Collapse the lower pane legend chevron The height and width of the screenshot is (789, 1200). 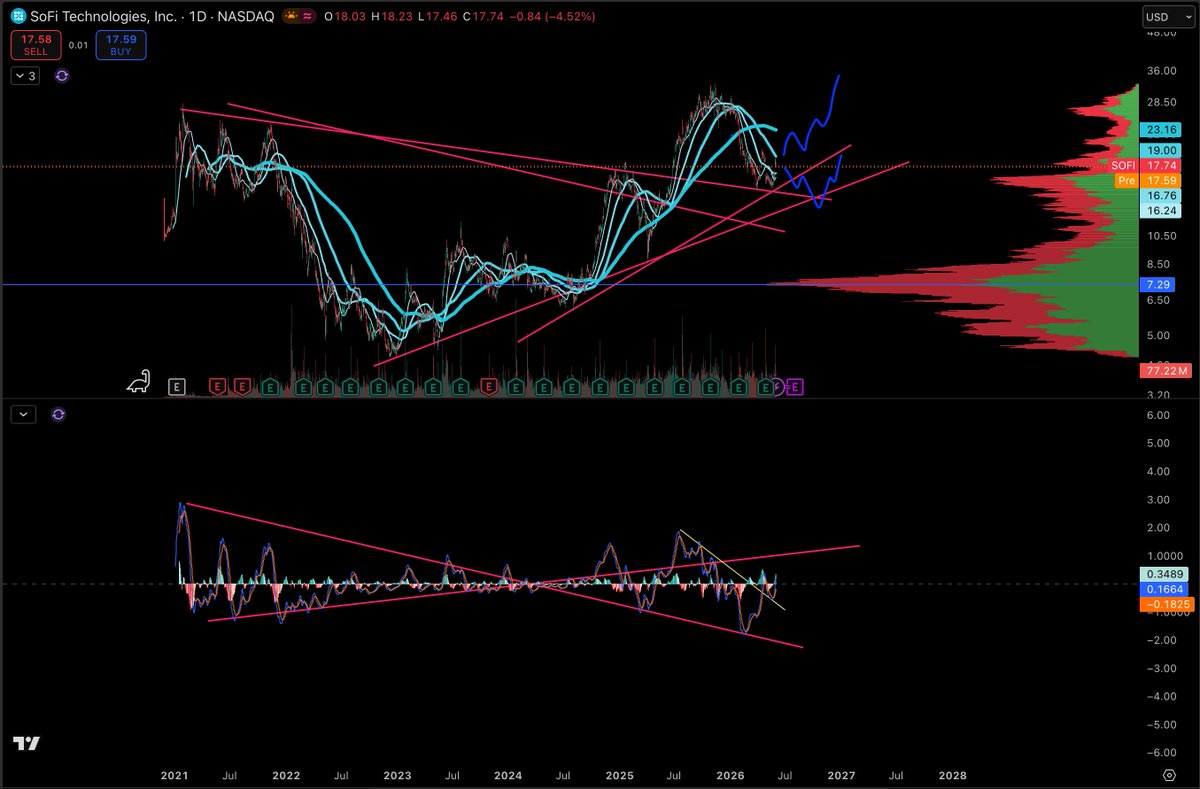pyautogui.click(x=24, y=414)
